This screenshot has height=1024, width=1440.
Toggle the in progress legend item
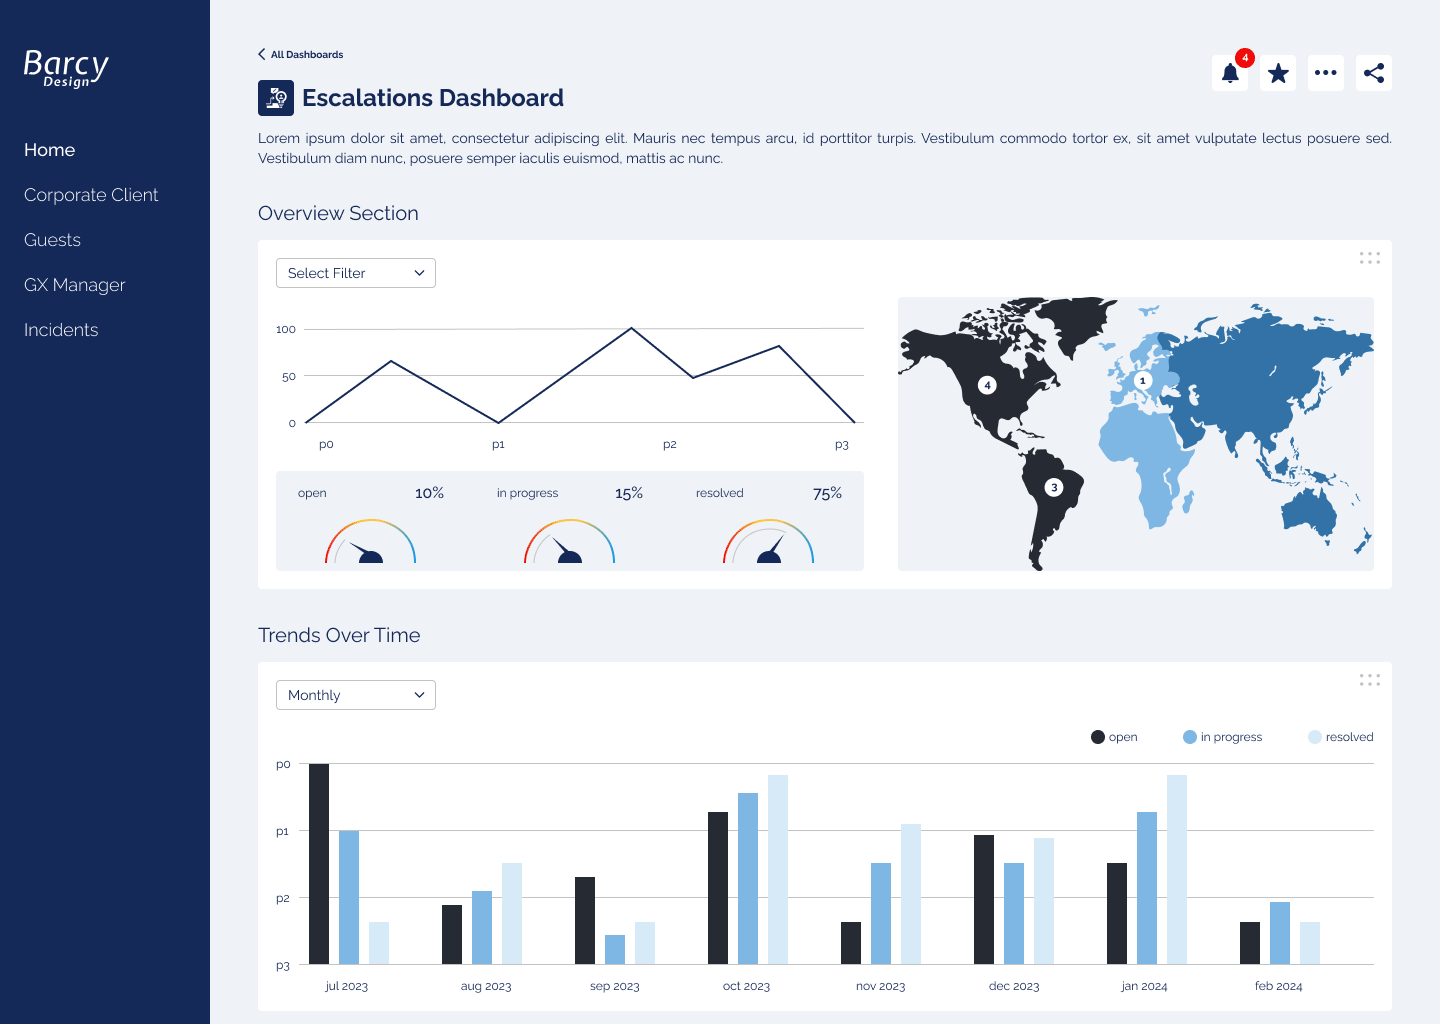point(1222,737)
